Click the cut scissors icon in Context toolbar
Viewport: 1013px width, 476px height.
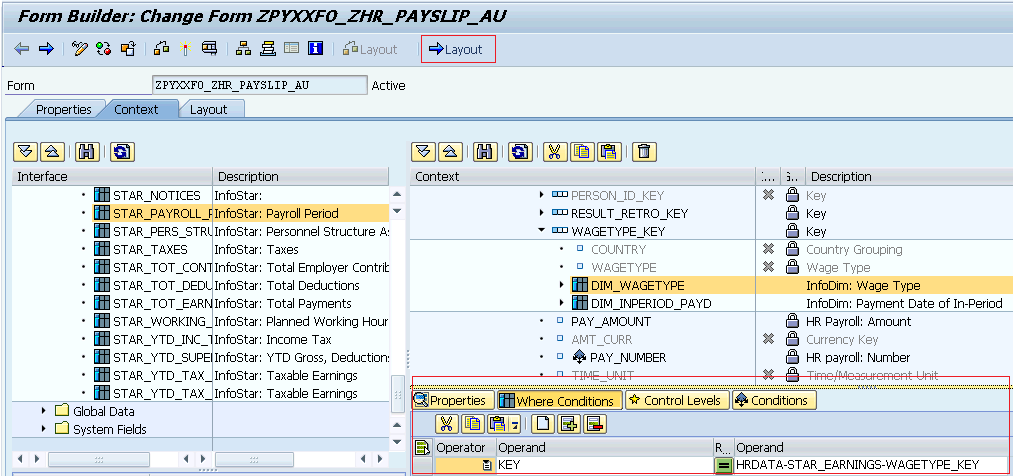(x=552, y=152)
